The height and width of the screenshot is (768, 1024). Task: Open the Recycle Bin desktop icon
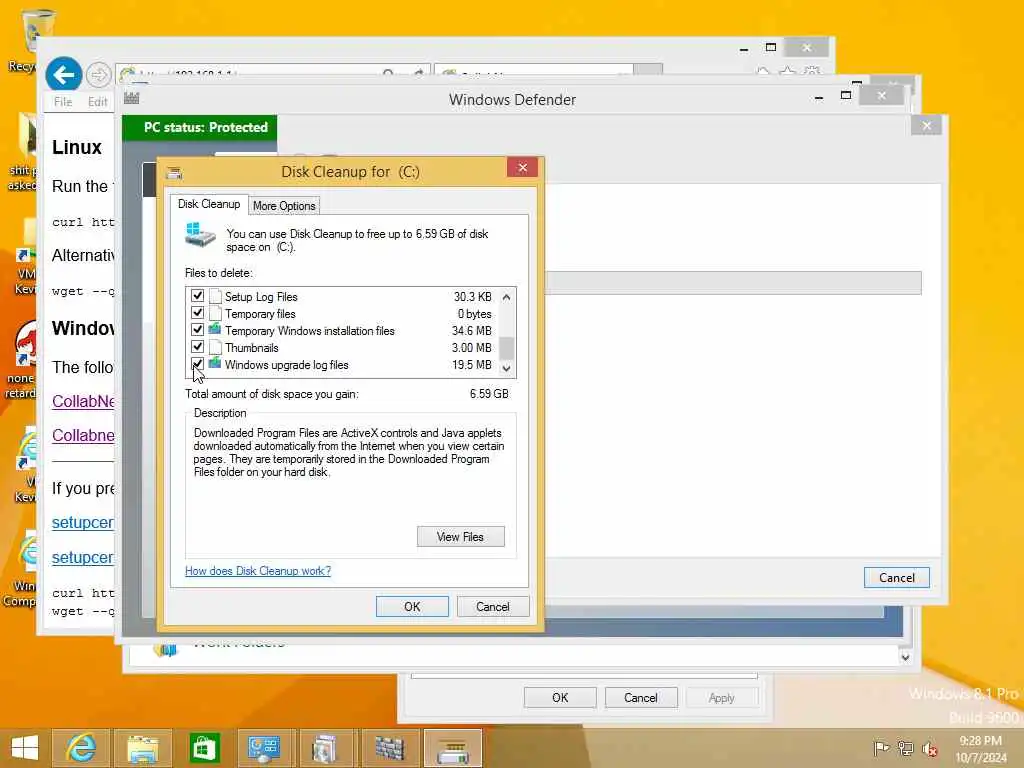point(37,37)
